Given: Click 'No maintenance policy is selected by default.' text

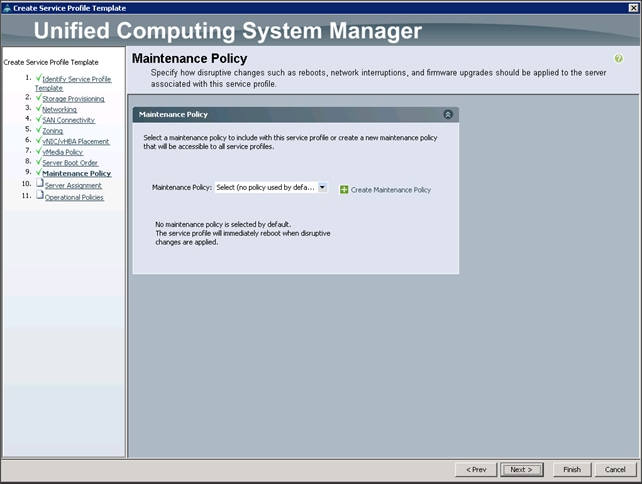Looking at the screenshot, I should click(x=223, y=224).
